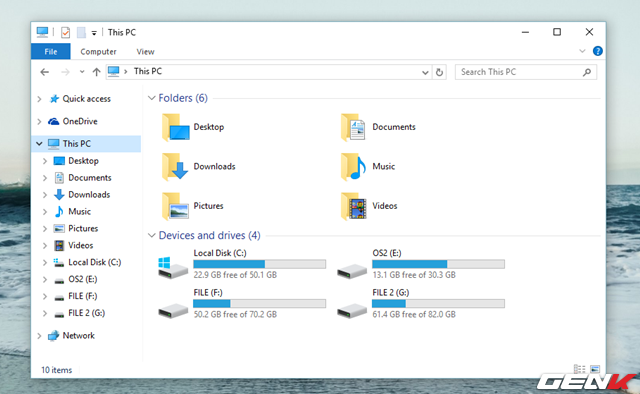This screenshot has height=394, width=640.
Task: Click the Search This PC field
Action: point(526,72)
